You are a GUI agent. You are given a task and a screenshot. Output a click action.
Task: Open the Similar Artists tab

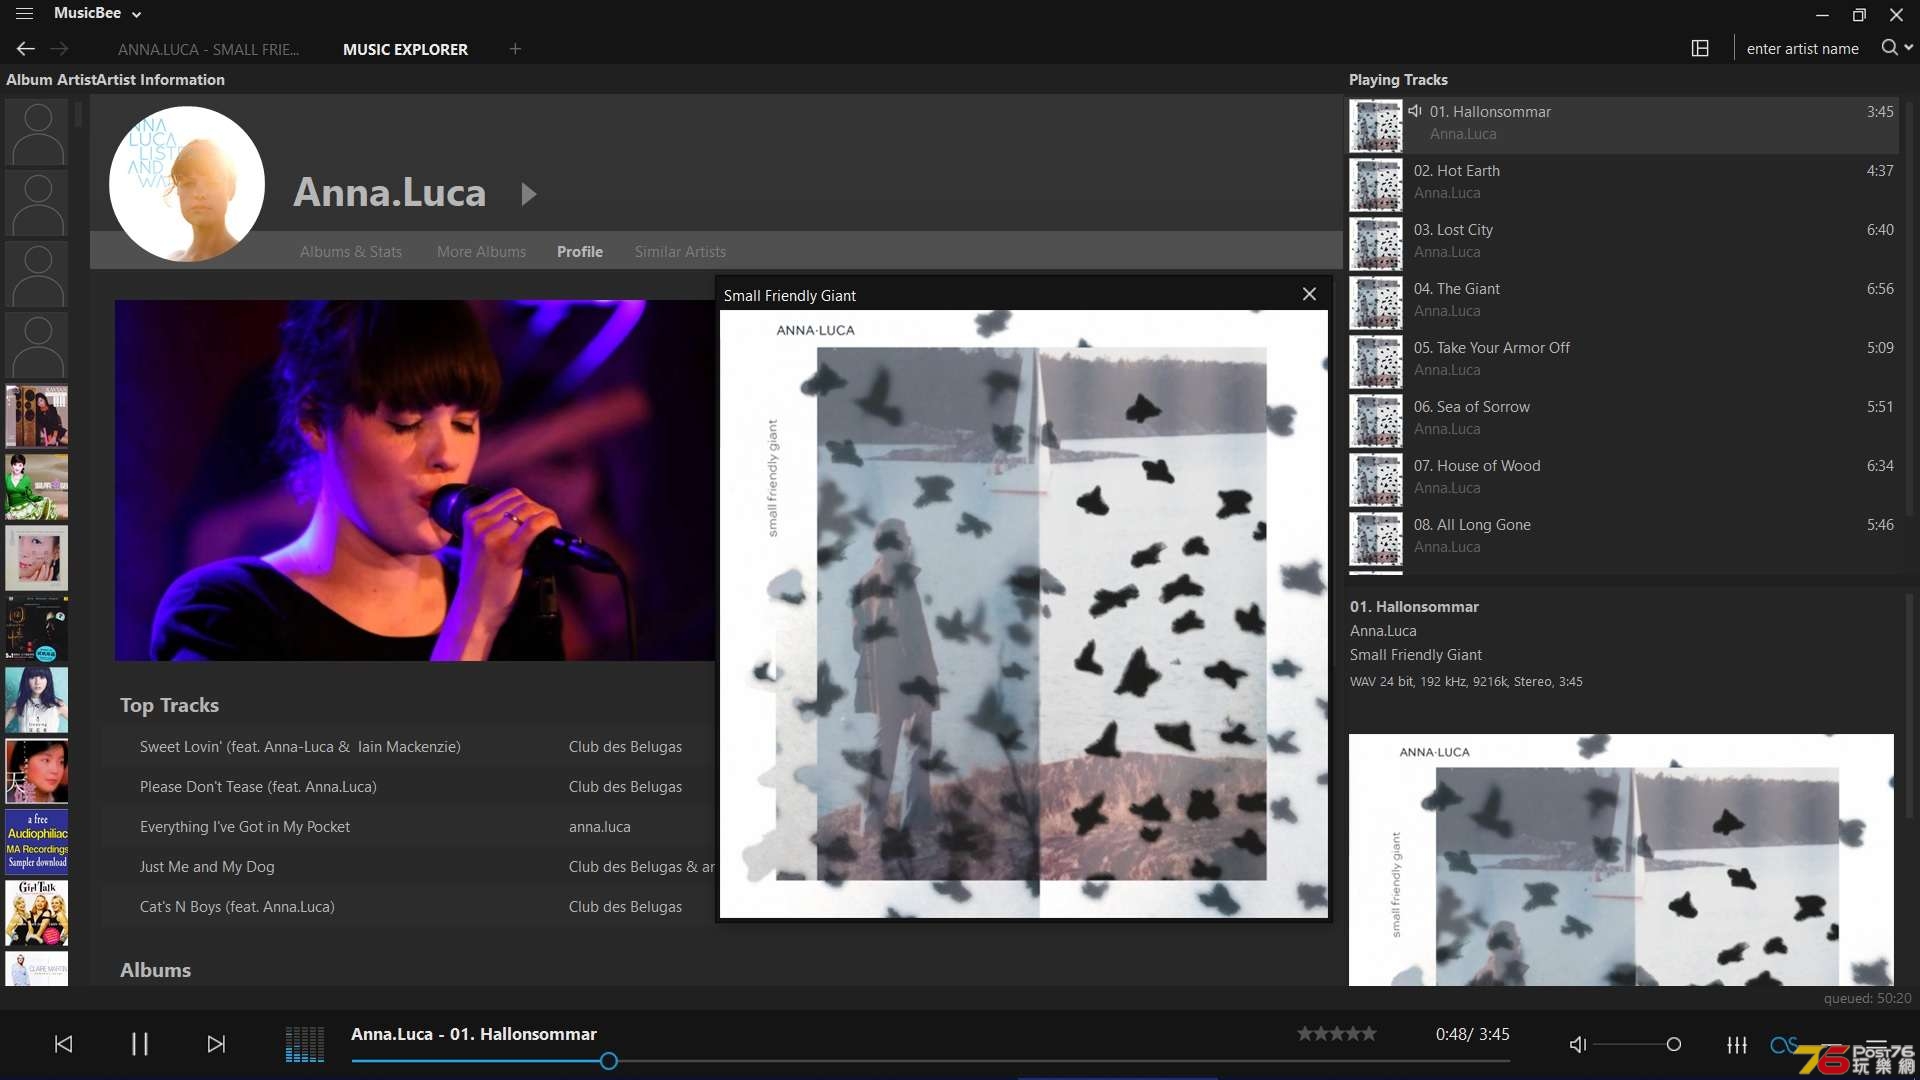pyautogui.click(x=680, y=251)
